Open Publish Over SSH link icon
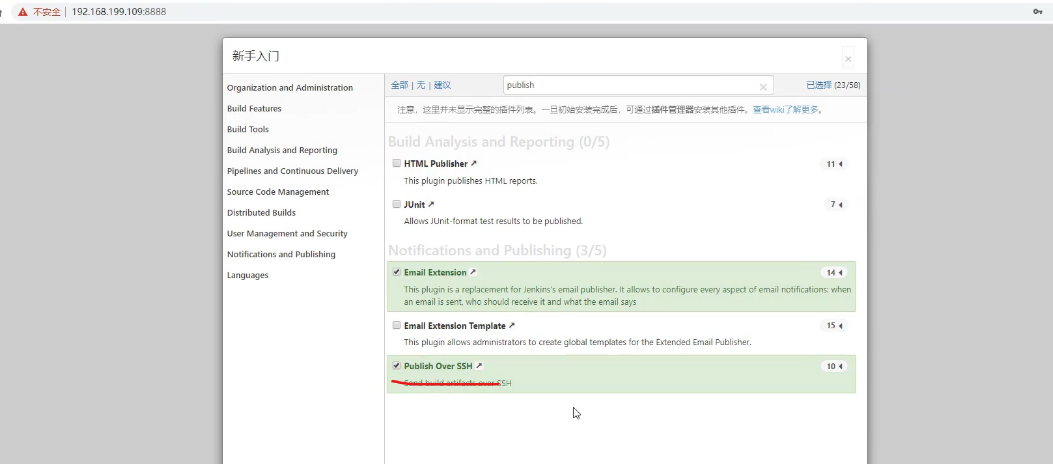Viewport: 1053px width, 464px height. click(479, 366)
